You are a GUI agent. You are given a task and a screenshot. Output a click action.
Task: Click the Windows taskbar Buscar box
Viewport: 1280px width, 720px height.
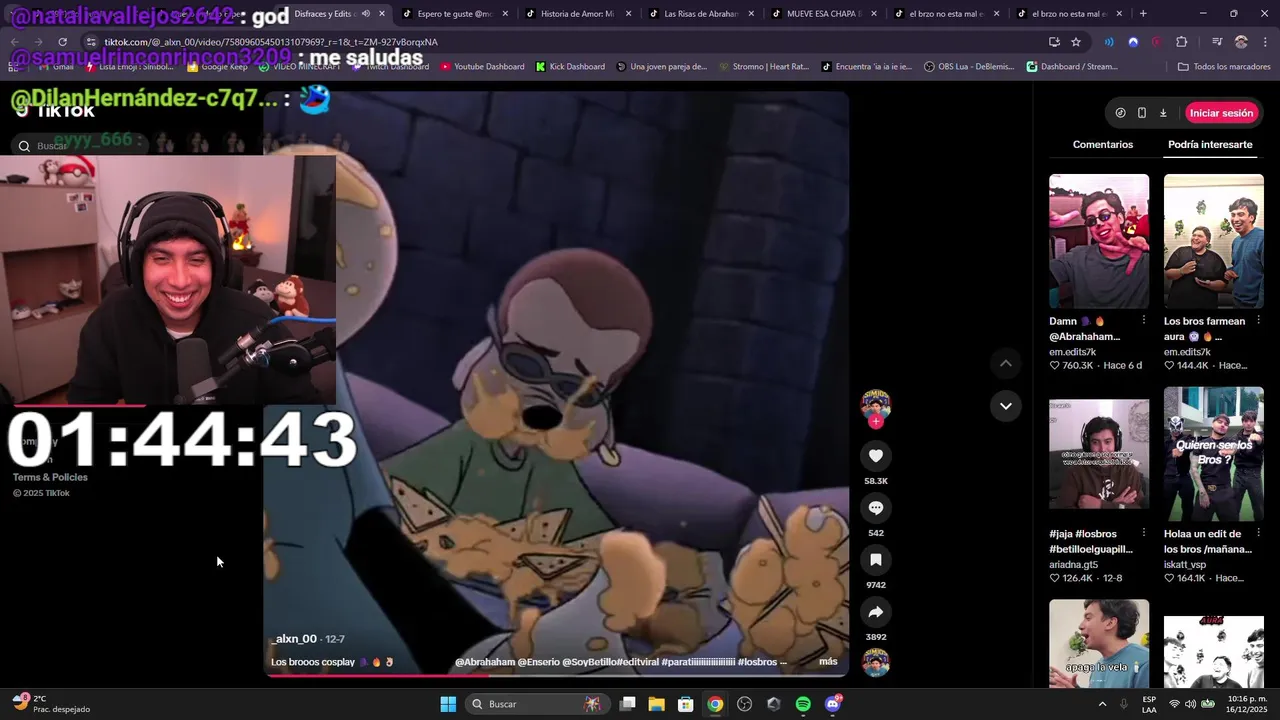538,704
